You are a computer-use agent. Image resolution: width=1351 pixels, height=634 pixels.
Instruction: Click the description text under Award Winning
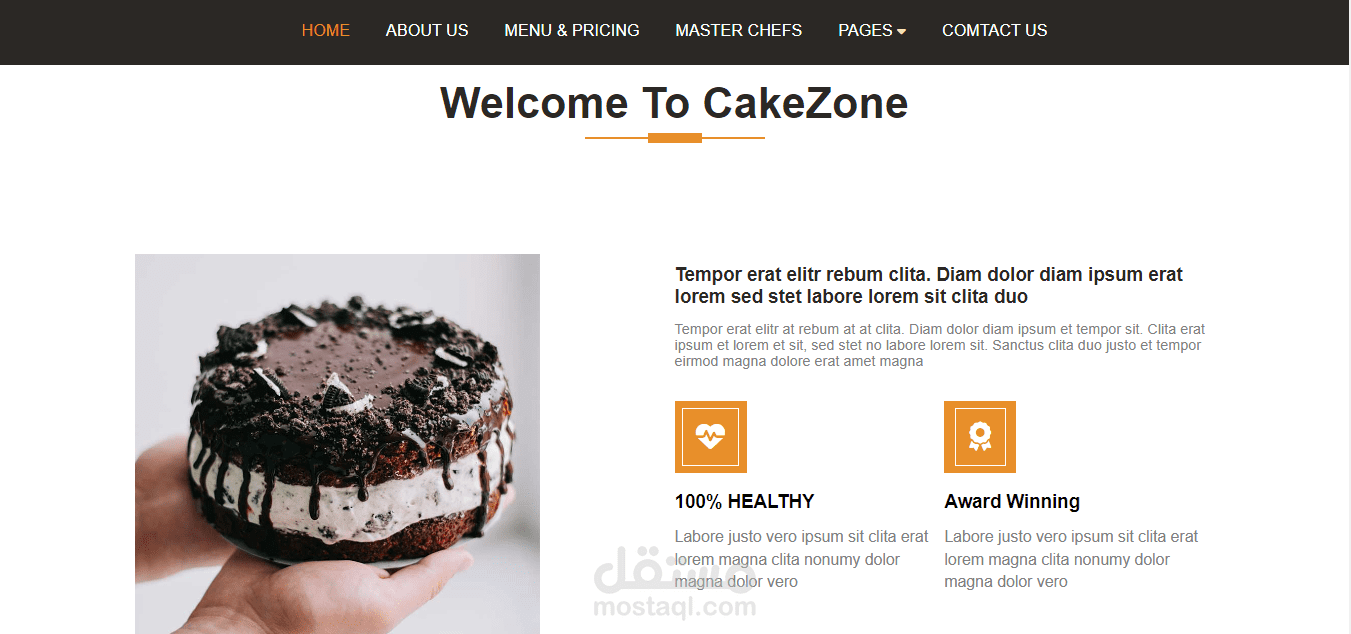(1071, 559)
